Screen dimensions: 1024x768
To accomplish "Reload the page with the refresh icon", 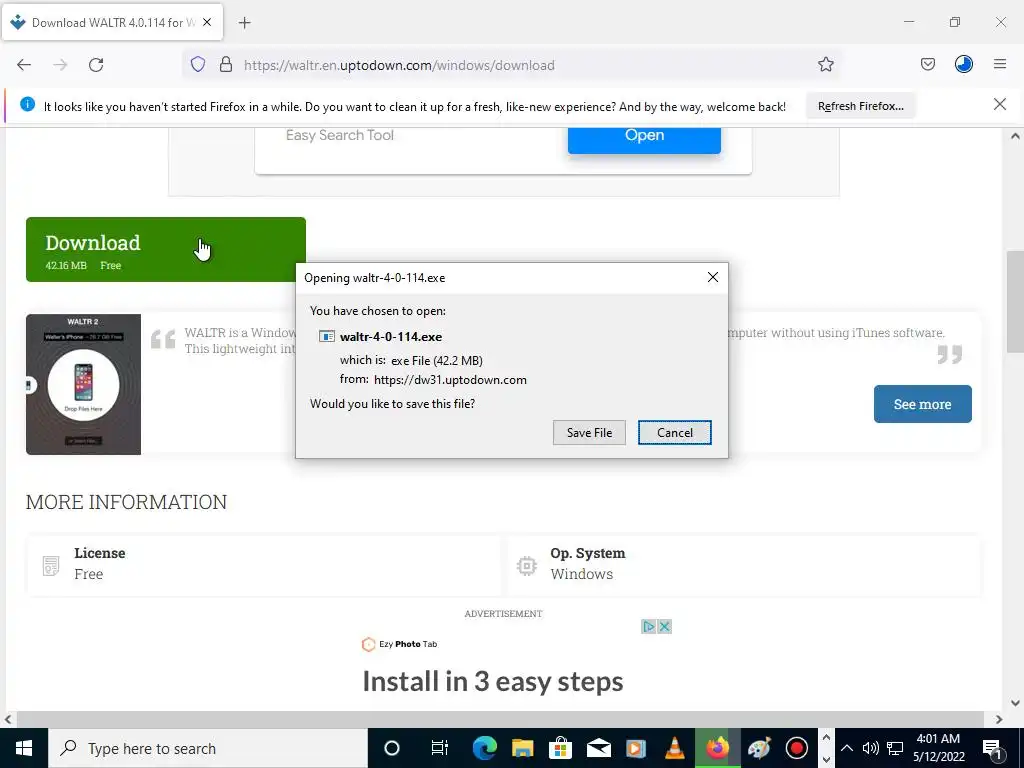I will coord(96,65).
